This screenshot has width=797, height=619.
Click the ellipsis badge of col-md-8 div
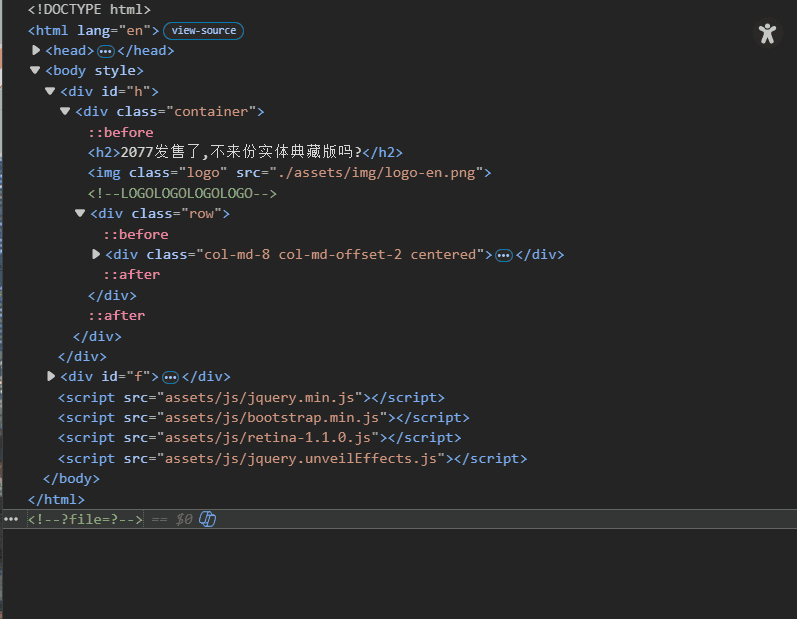pos(504,255)
